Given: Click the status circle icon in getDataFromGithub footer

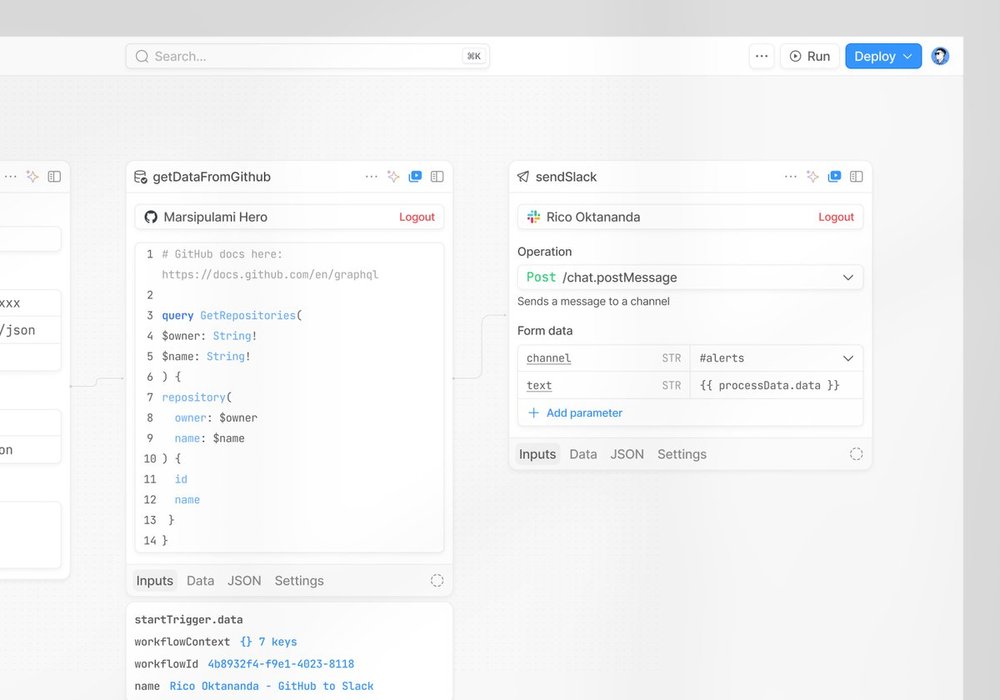Looking at the screenshot, I should pyautogui.click(x=437, y=580).
